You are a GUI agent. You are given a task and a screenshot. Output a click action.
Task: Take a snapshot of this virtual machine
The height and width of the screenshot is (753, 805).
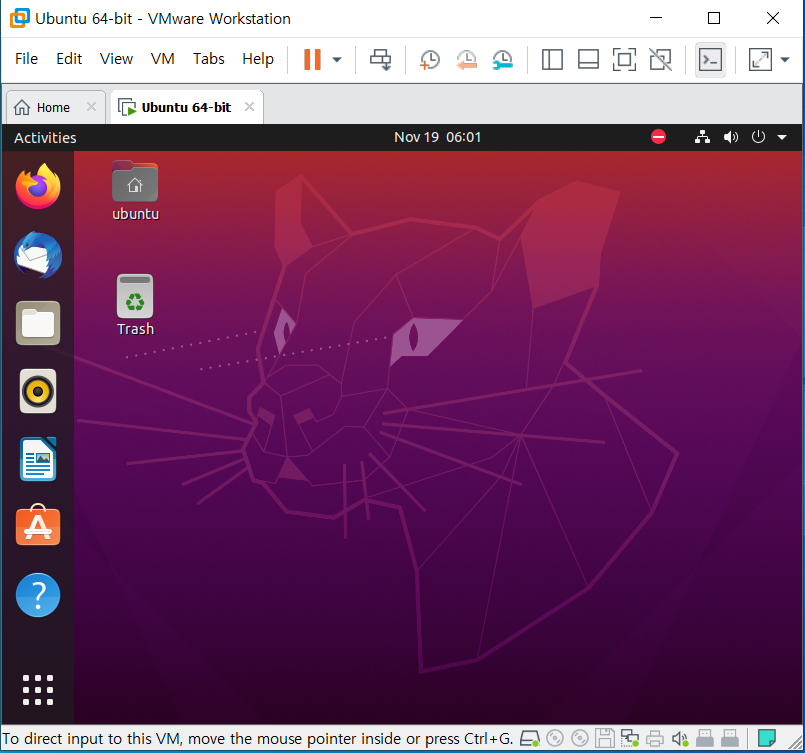click(430, 60)
